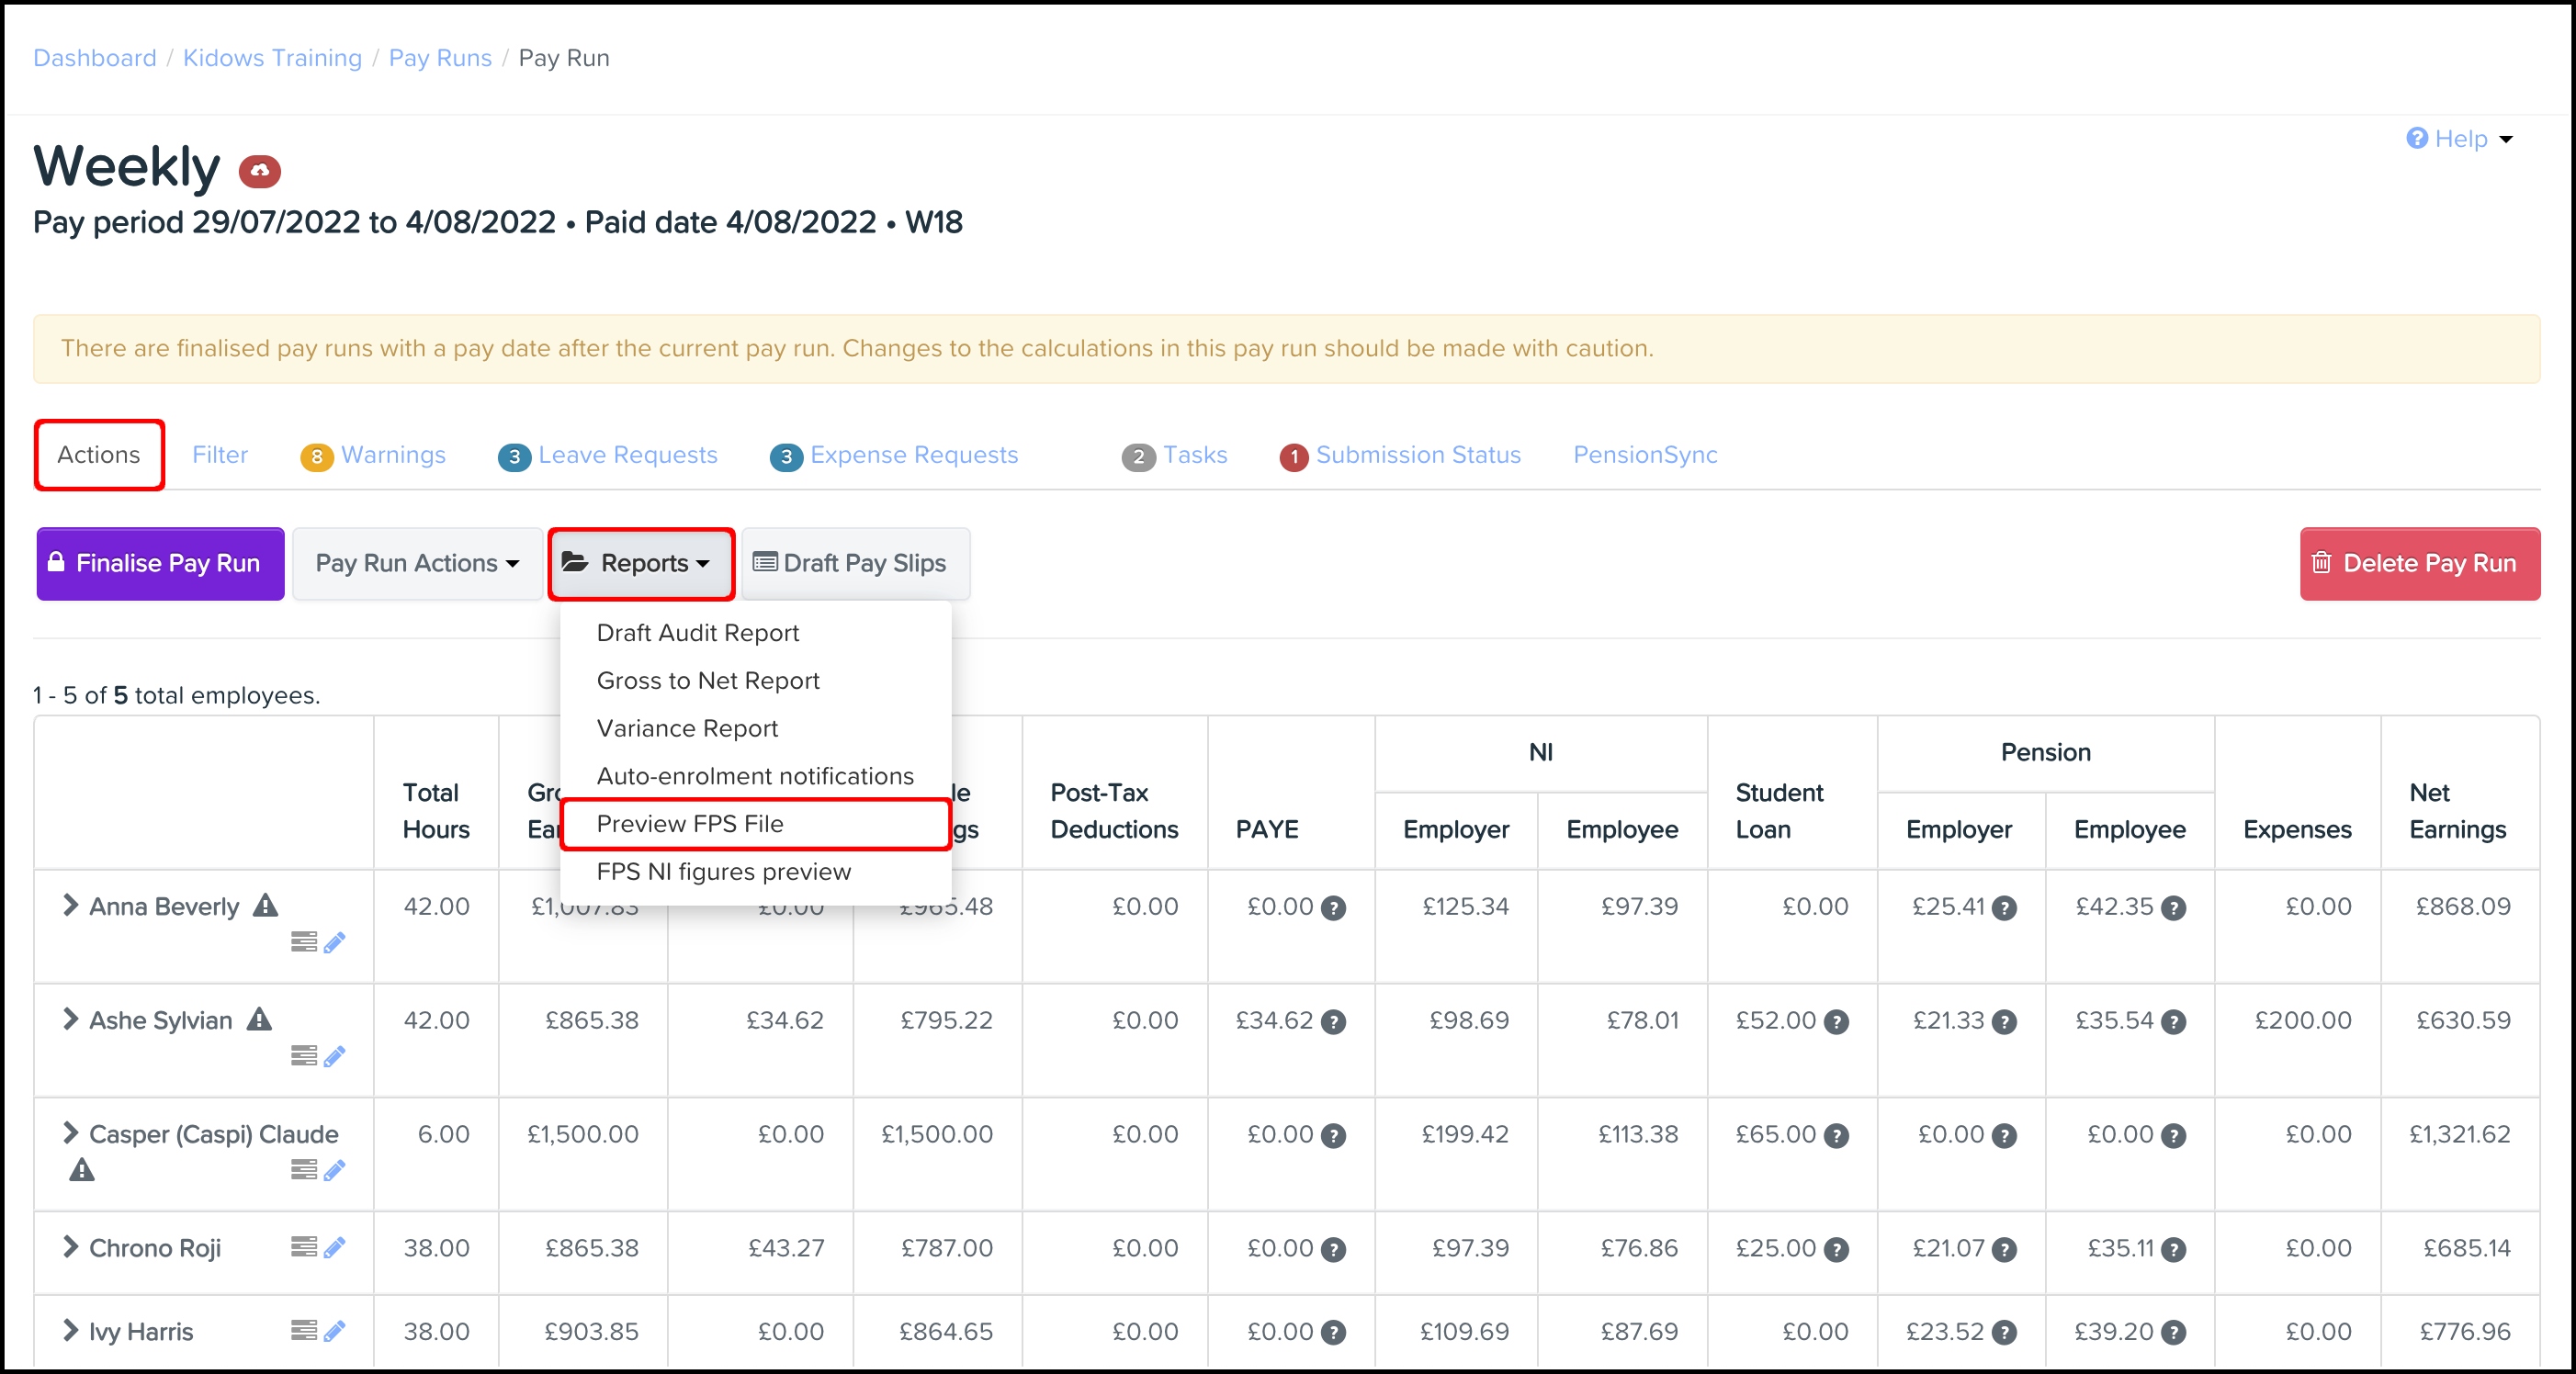Click student loan help icon for Casper Claude
Viewport: 2576px width, 1374px height.
click(x=1836, y=1136)
